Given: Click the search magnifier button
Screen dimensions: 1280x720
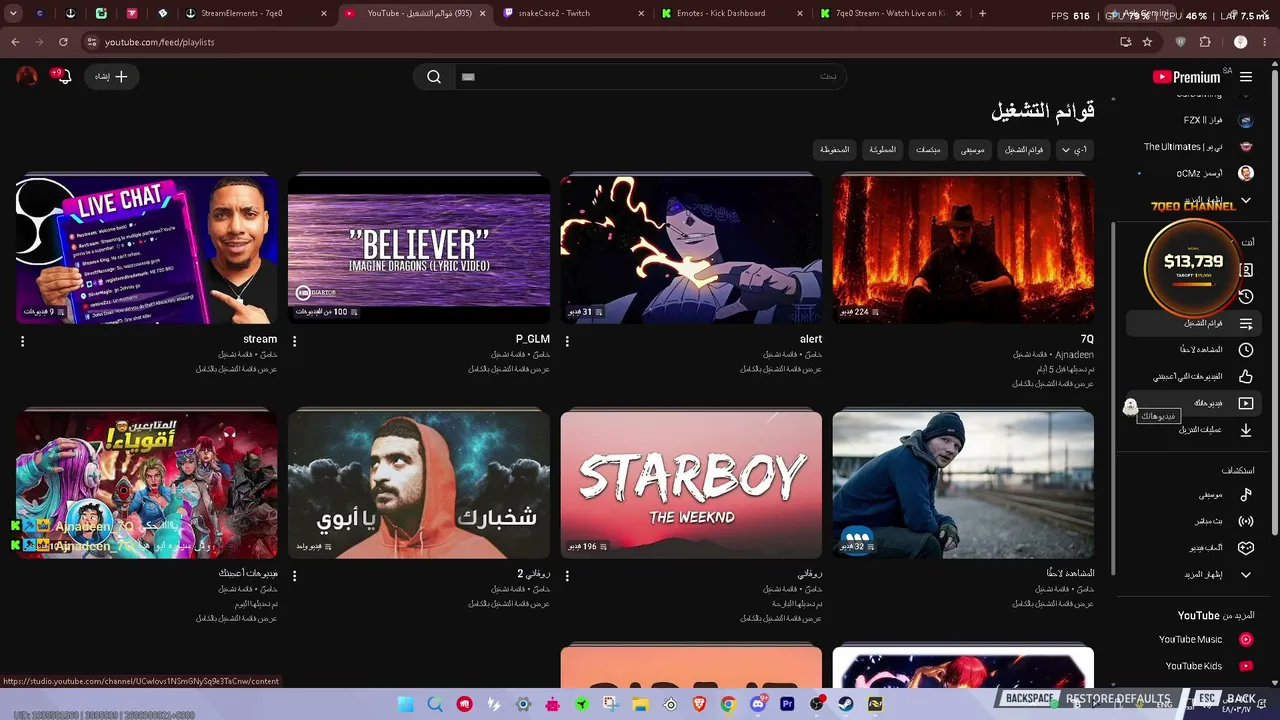Looking at the screenshot, I should click(x=434, y=77).
